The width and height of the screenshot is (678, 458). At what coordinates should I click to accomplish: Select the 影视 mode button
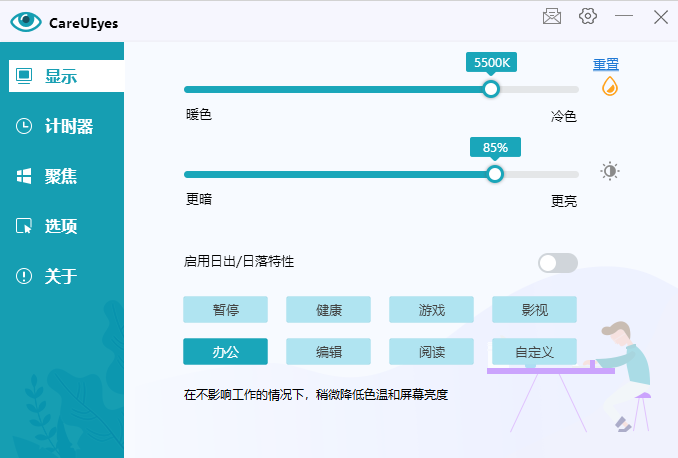(534, 310)
